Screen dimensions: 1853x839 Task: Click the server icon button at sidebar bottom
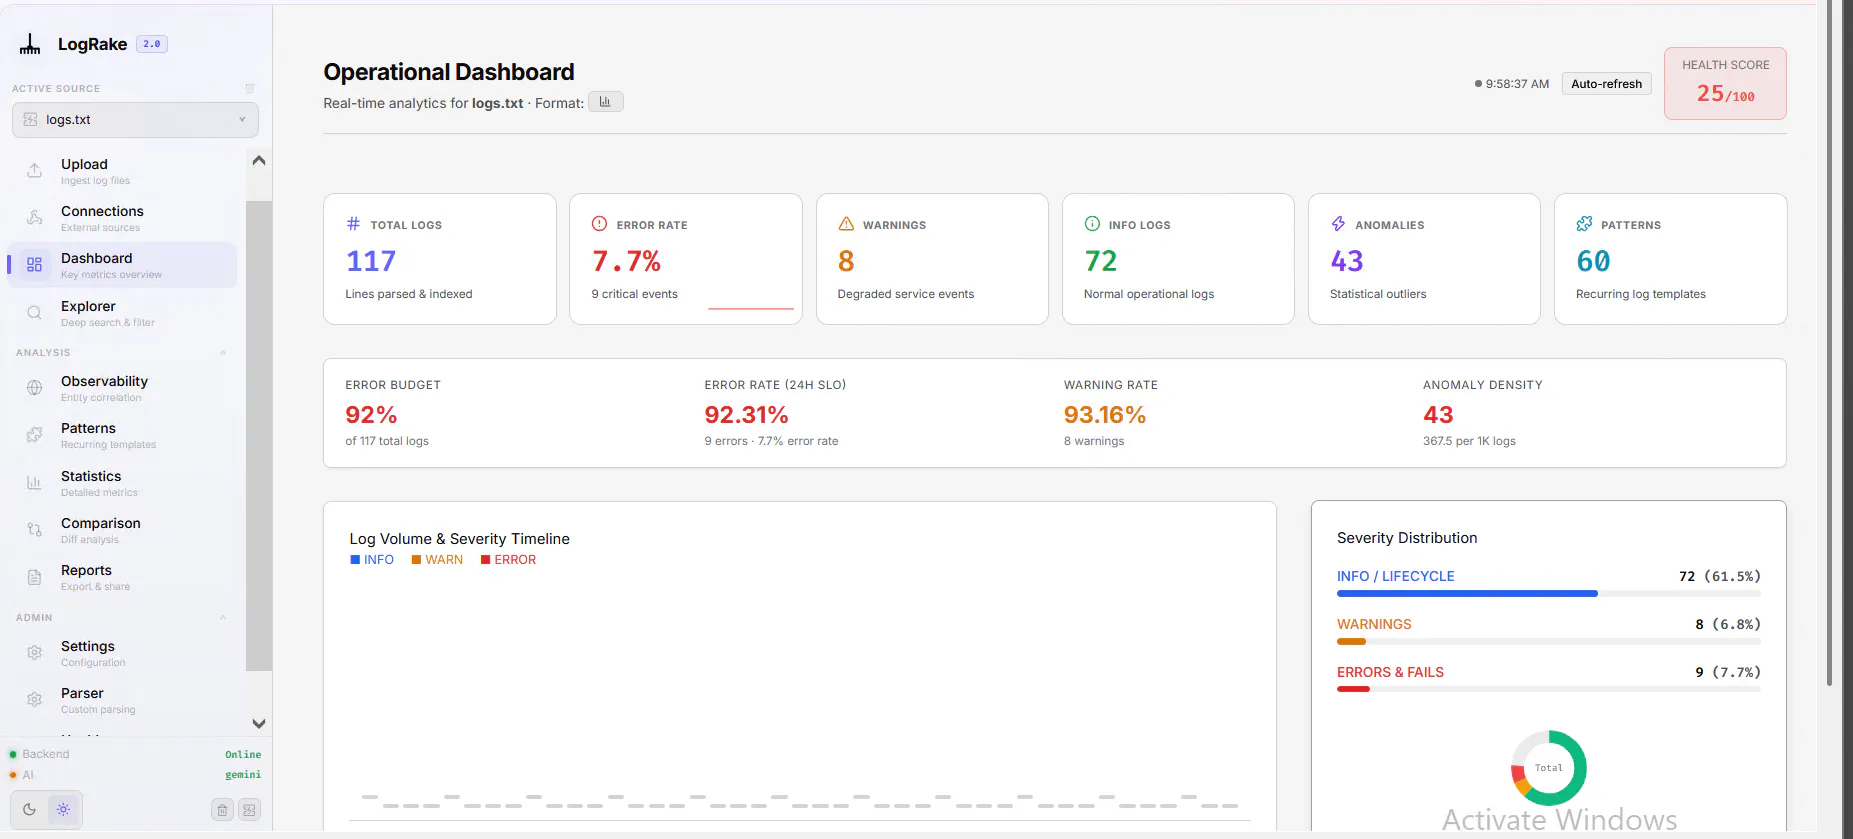pyautogui.click(x=250, y=810)
